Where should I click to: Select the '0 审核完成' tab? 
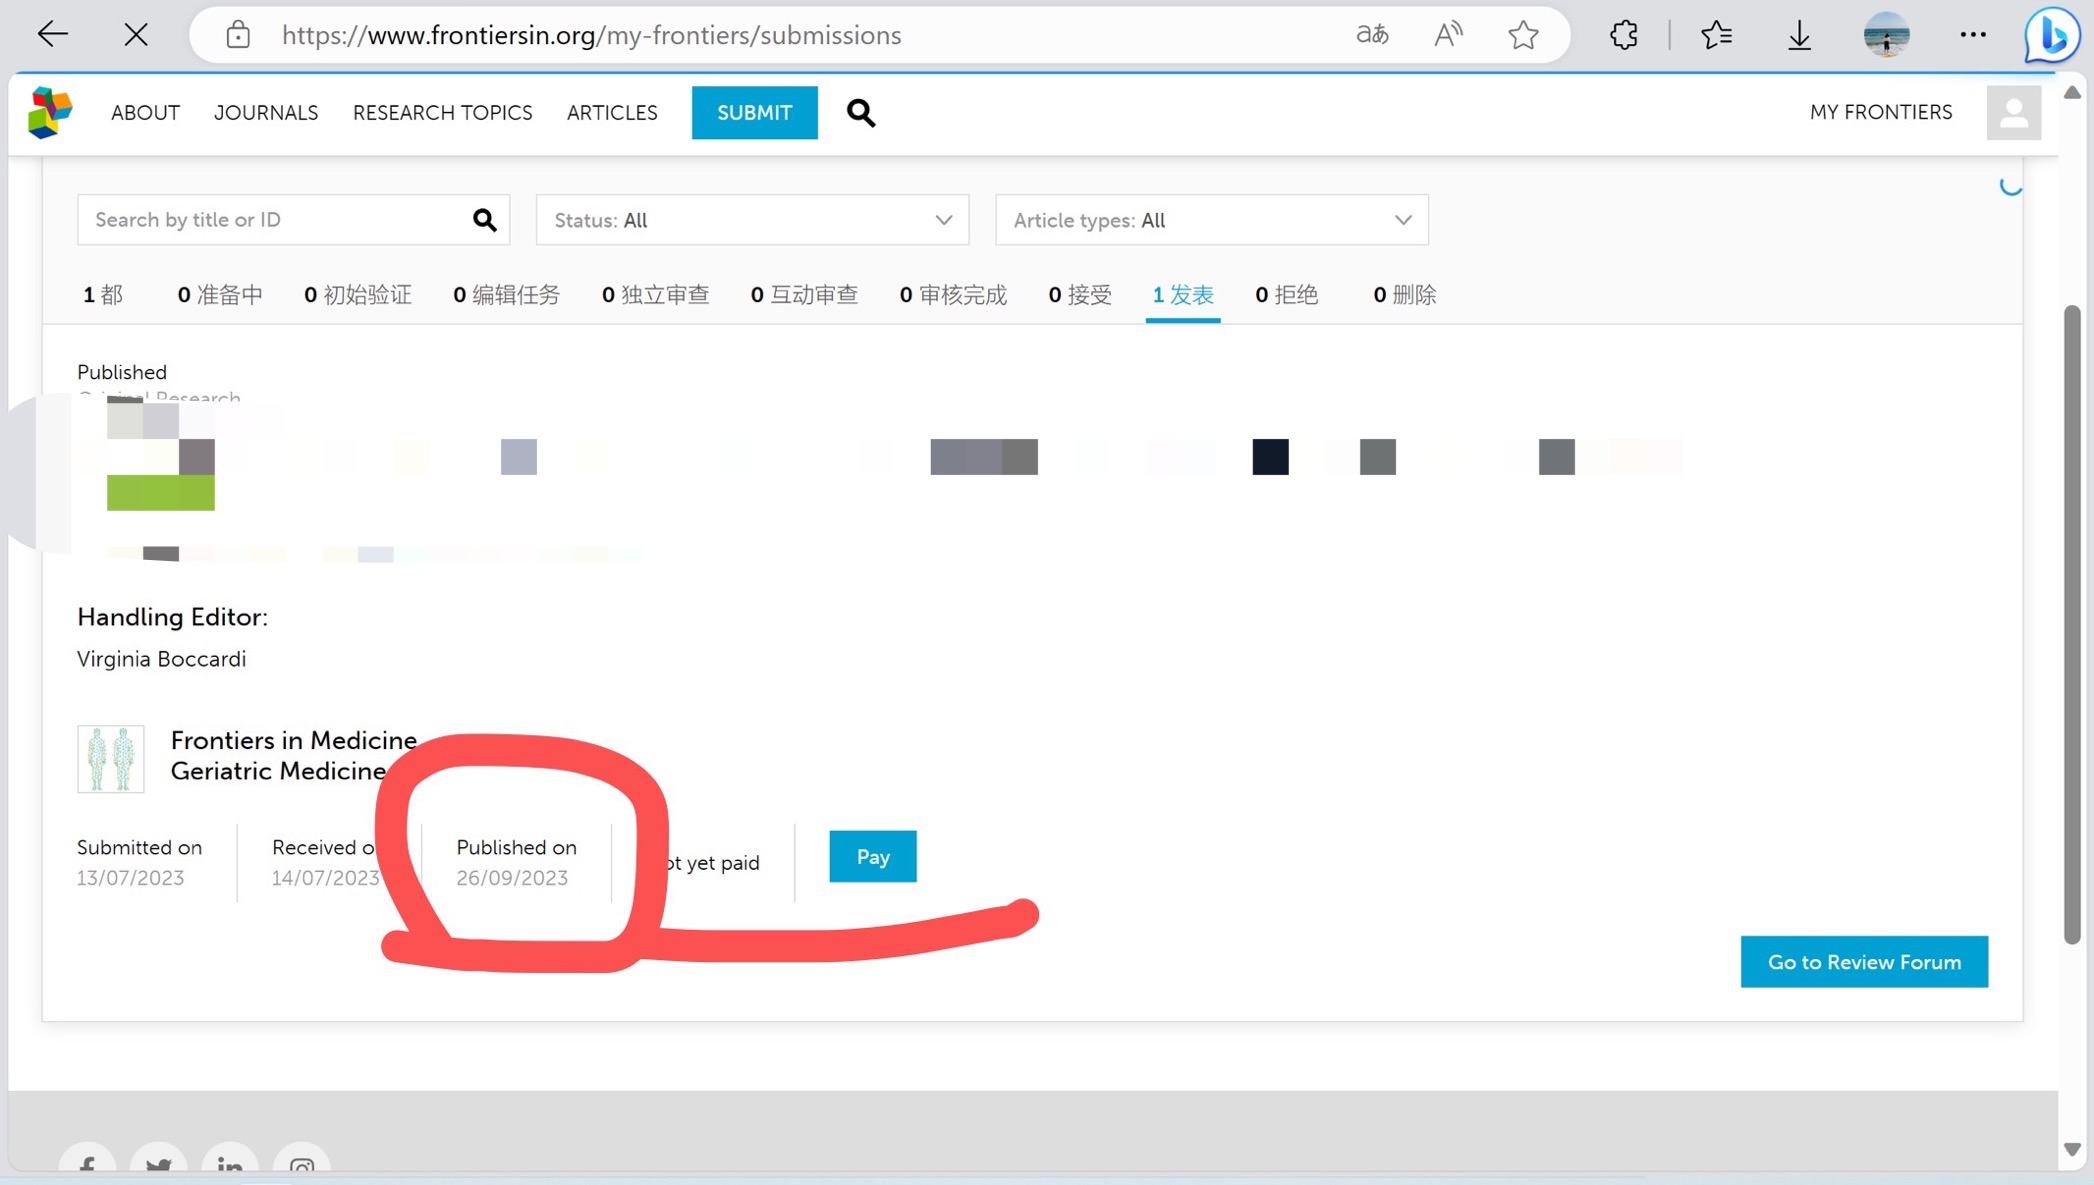pos(953,295)
